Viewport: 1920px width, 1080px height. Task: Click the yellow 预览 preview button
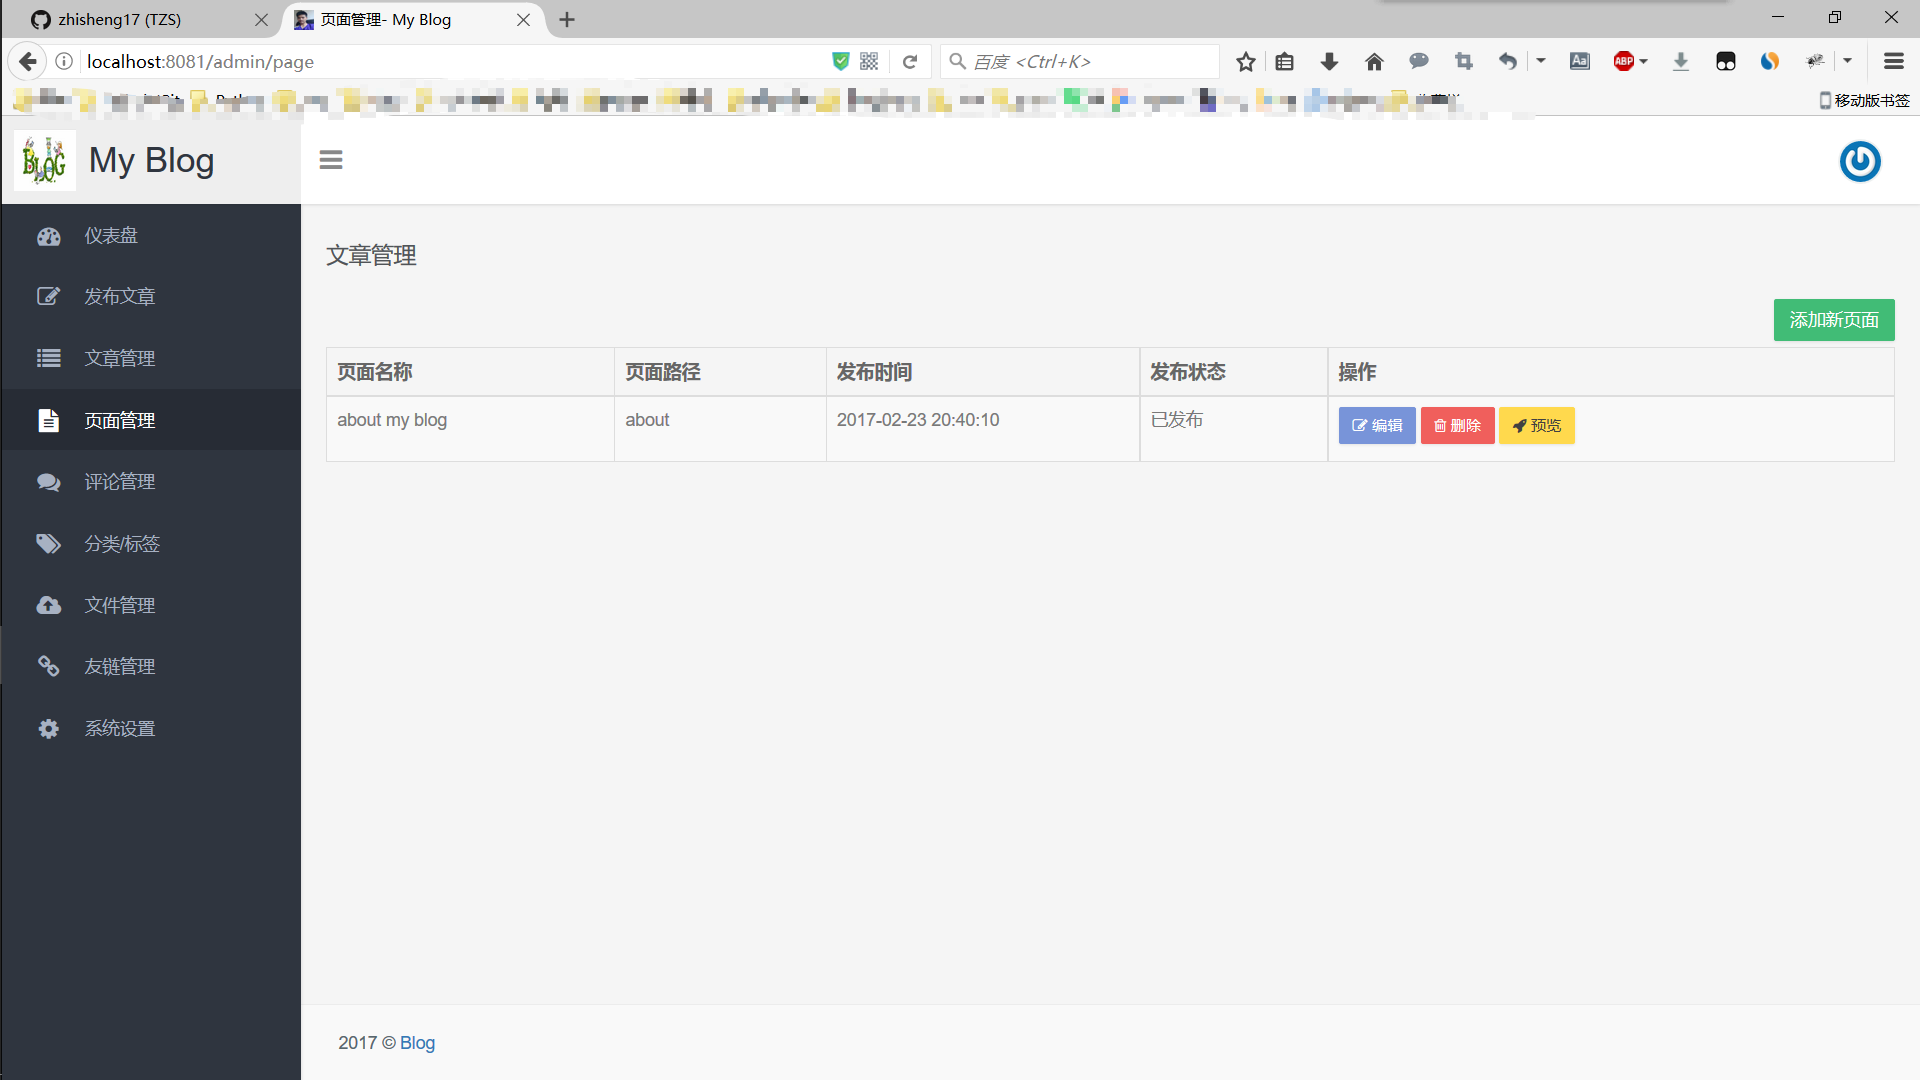coord(1536,426)
